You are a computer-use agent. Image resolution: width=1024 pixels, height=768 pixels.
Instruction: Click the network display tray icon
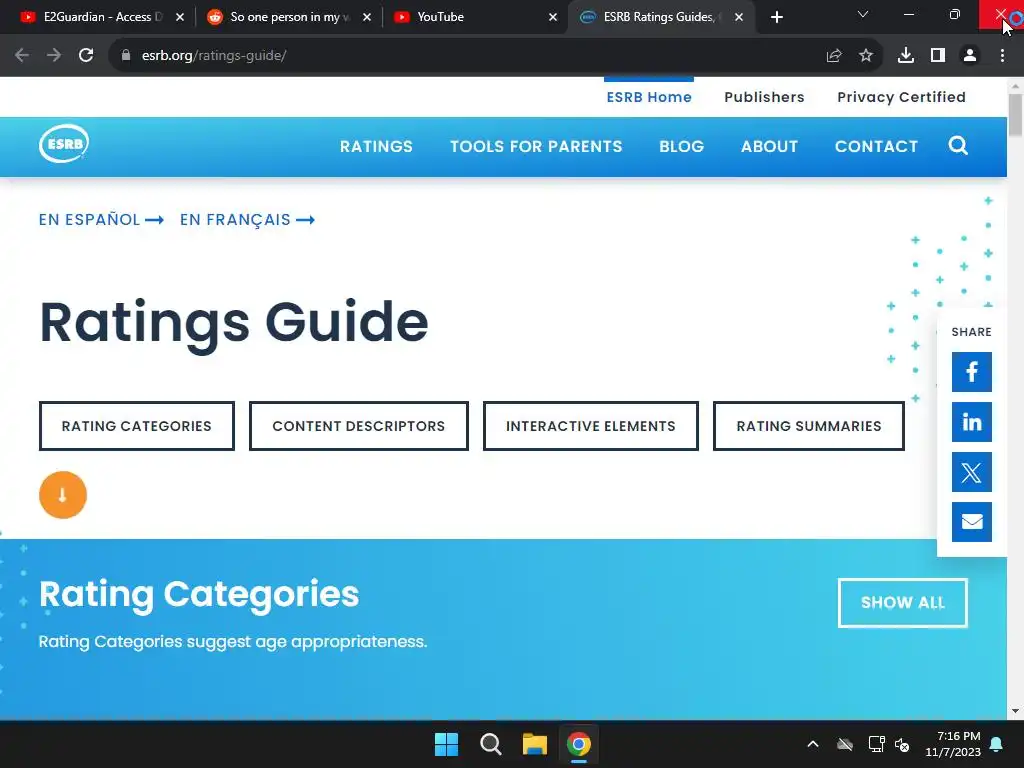pyautogui.click(x=876, y=744)
